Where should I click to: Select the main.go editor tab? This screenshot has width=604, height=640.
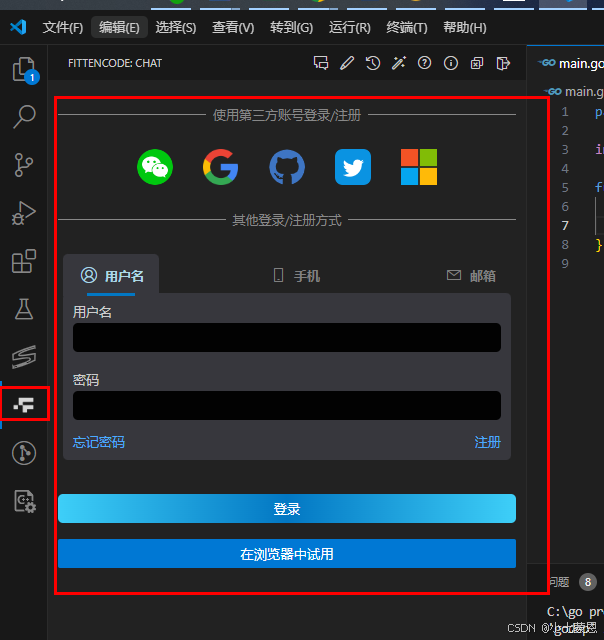pos(571,63)
